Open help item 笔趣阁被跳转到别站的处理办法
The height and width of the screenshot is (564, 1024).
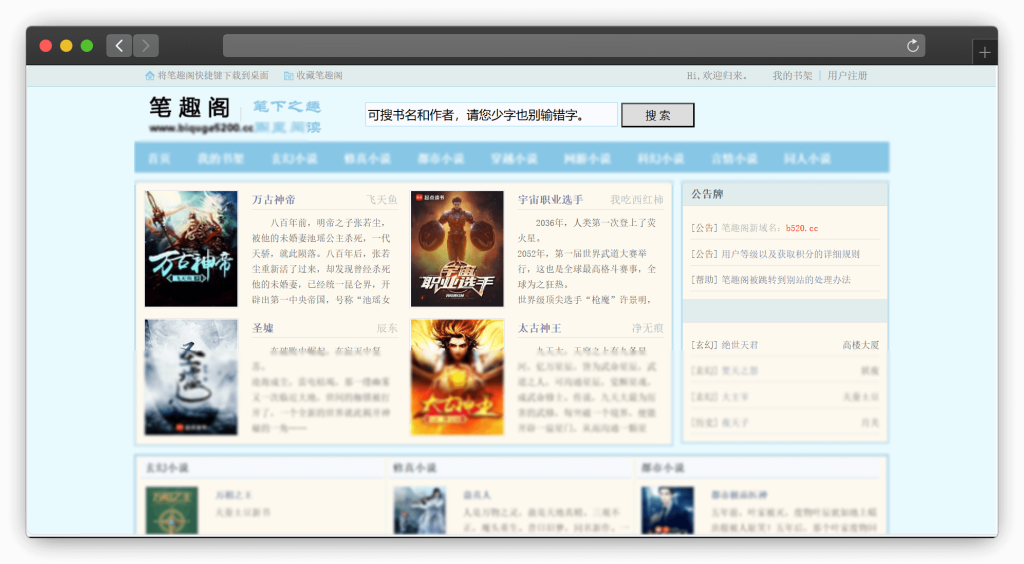786,280
